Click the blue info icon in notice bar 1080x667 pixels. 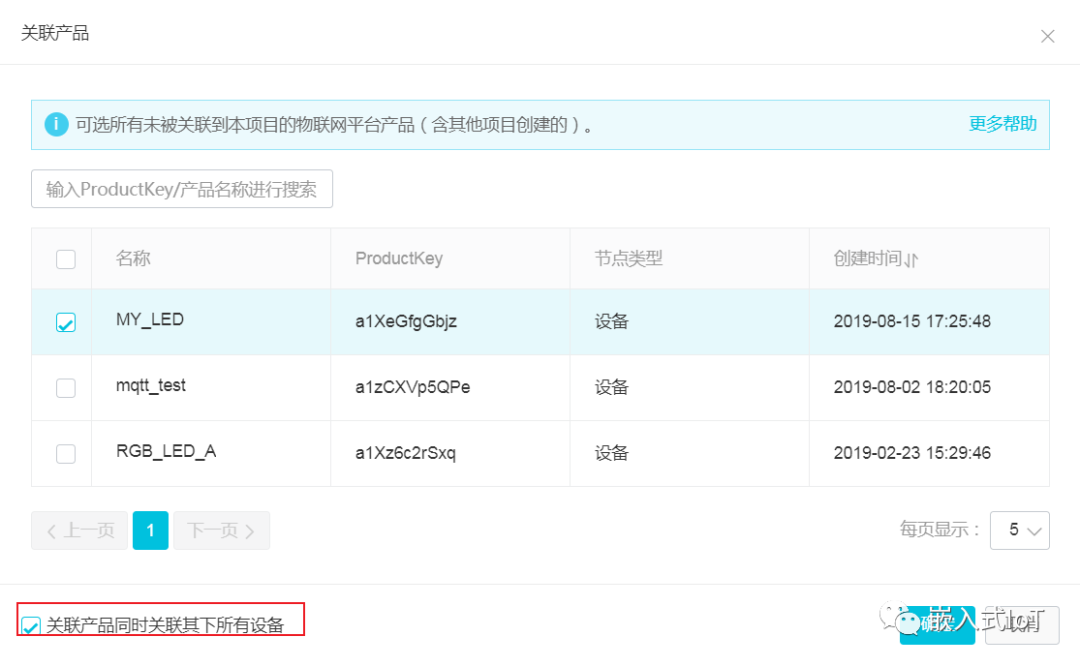[56, 125]
